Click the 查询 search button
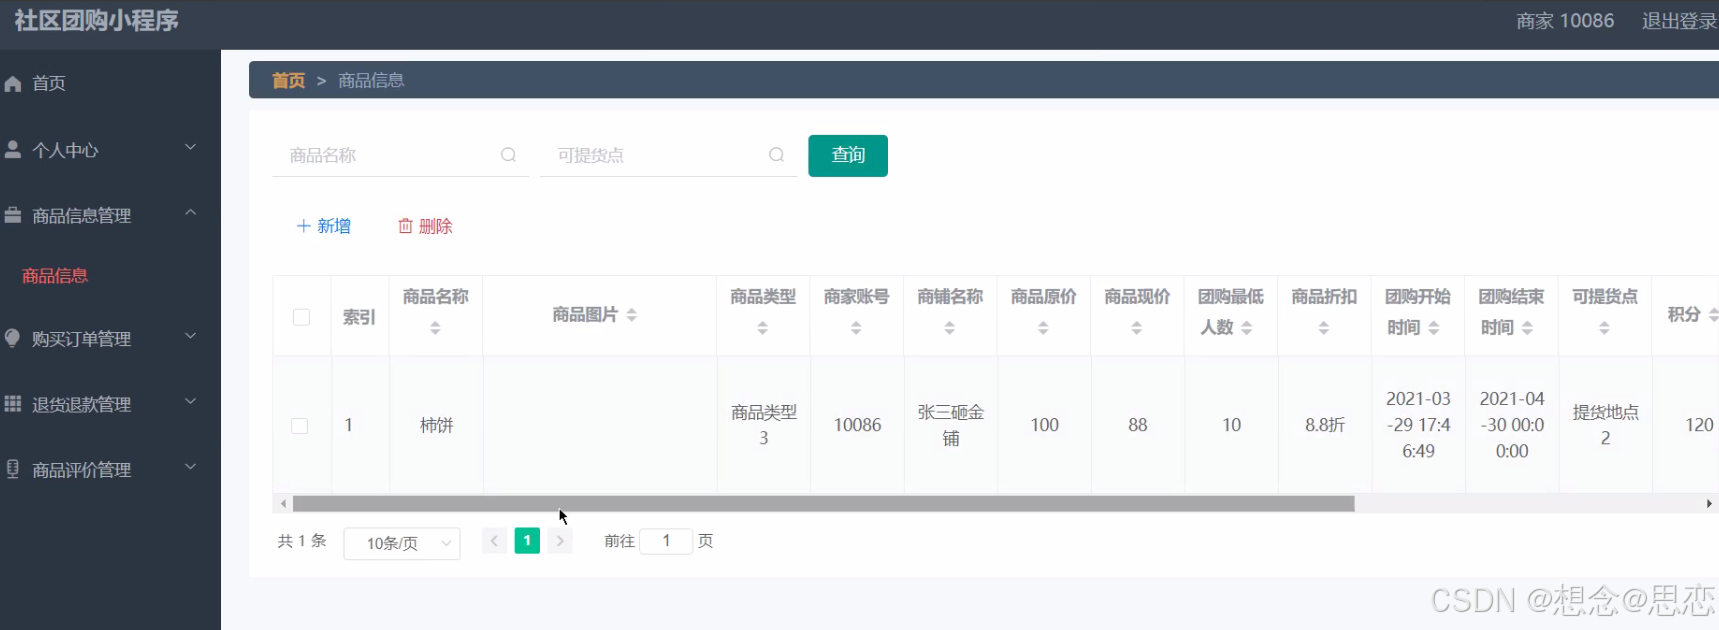The image size is (1719, 630). pos(848,156)
